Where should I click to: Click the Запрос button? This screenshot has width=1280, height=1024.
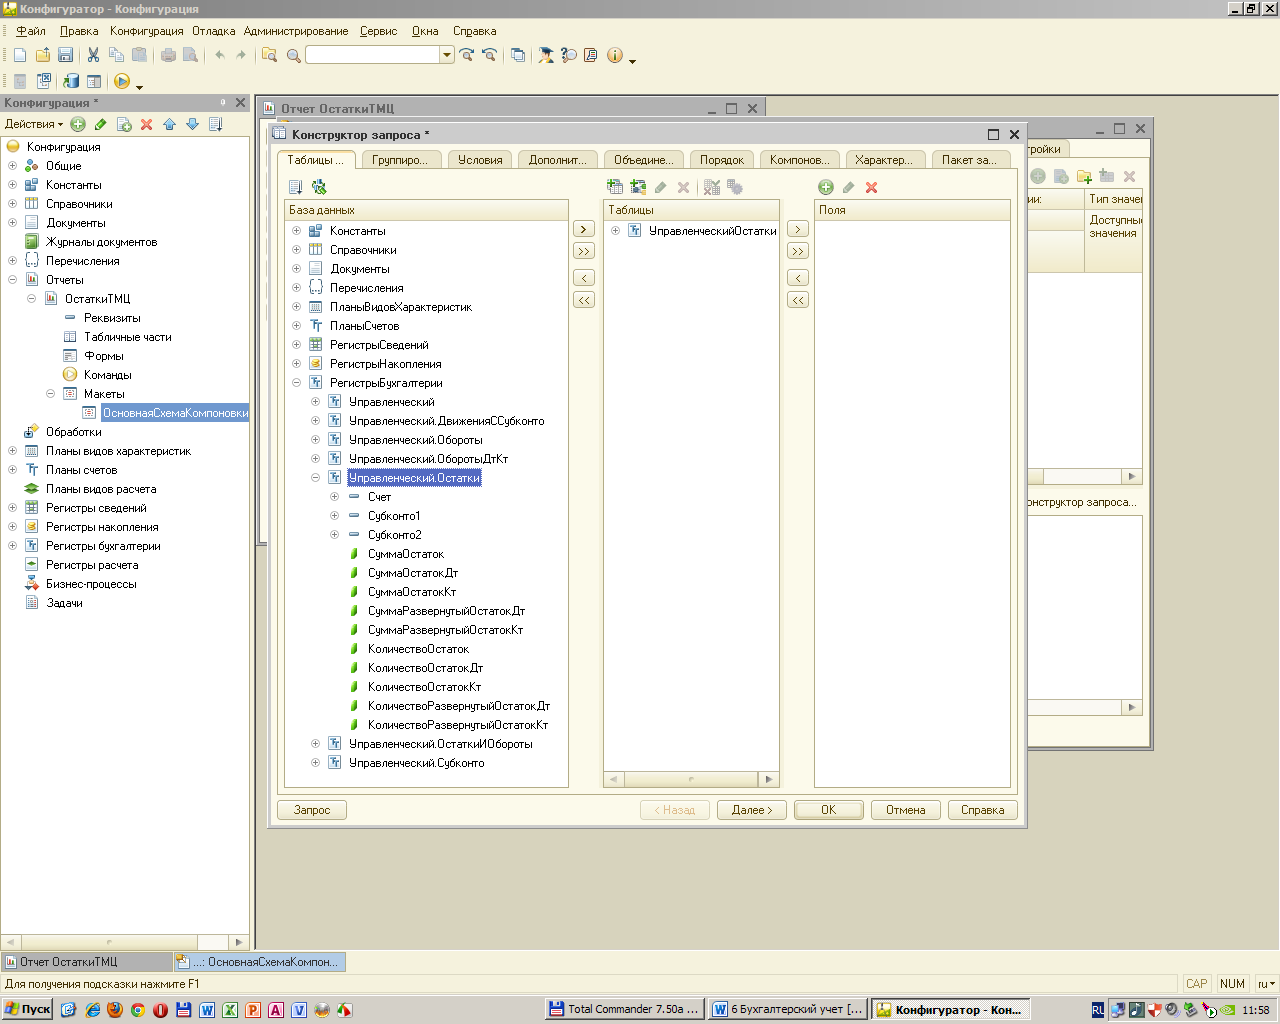pyautogui.click(x=312, y=810)
